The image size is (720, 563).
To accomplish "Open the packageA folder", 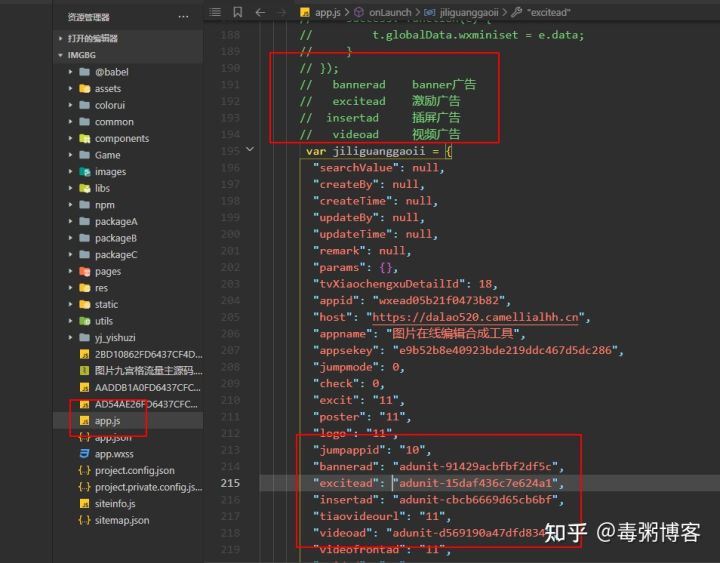I will (x=116, y=221).
